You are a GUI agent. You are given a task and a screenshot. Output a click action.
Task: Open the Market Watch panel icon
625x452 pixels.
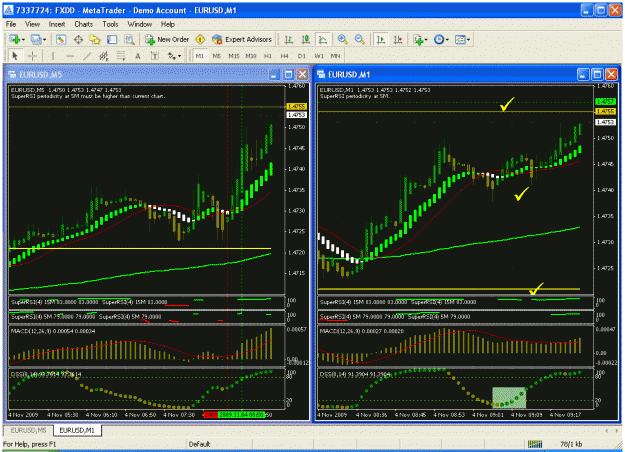[61, 39]
